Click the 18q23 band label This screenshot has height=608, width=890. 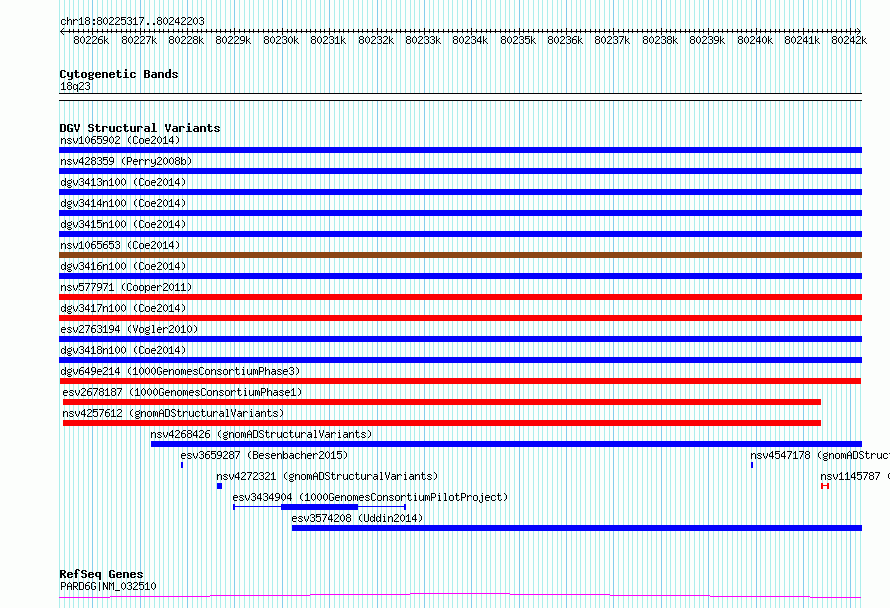(75, 86)
